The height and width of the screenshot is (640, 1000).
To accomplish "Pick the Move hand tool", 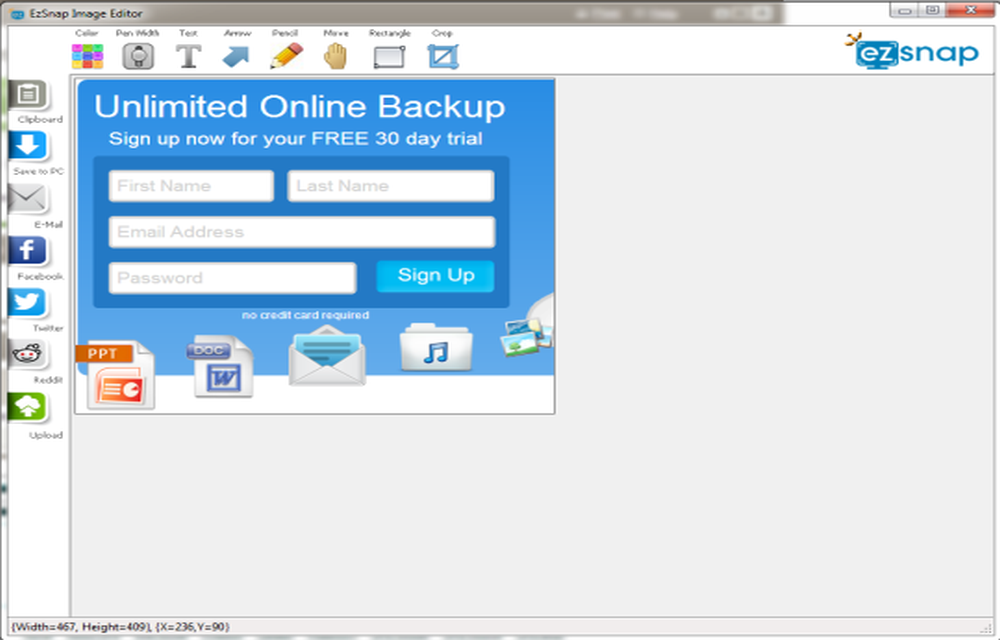I will tap(336, 56).
